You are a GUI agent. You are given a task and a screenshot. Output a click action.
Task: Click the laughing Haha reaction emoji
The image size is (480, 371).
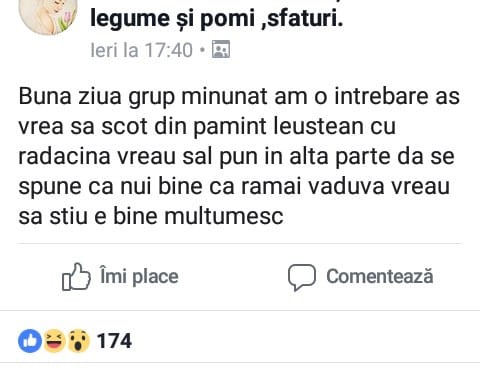pyautogui.click(x=55, y=341)
